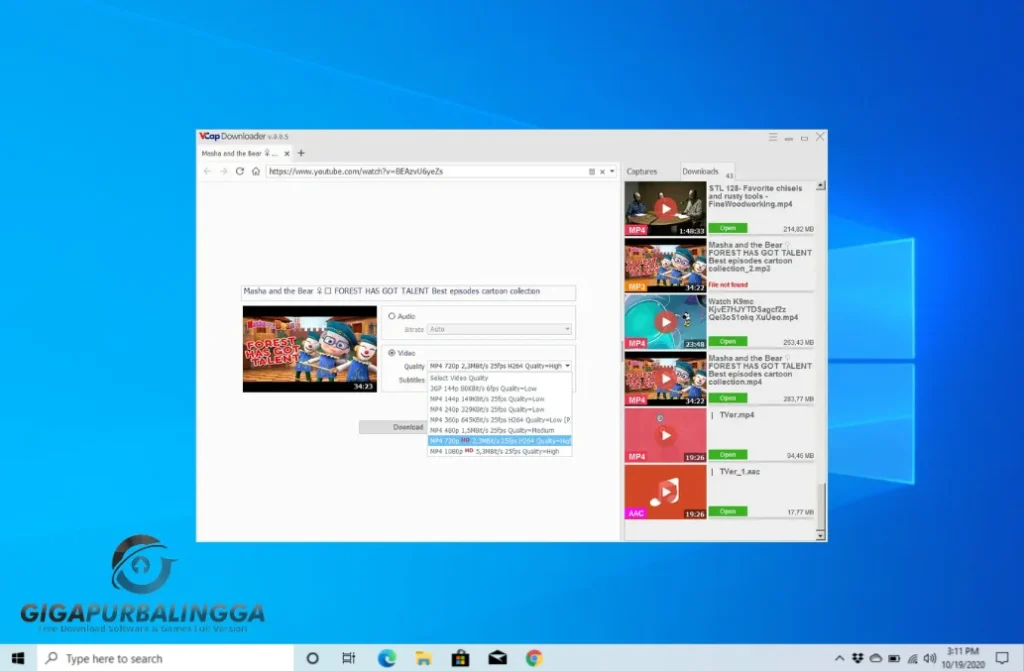Click the play icon on the FineWoodworking.mp4 thumbnail

664,208
